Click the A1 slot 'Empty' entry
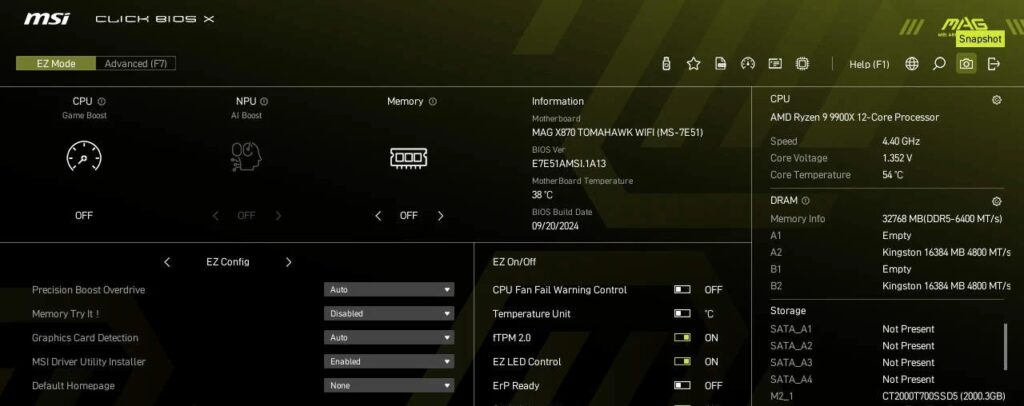Image resolution: width=1024 pixels, height=406 pixels. coord(897,236)
